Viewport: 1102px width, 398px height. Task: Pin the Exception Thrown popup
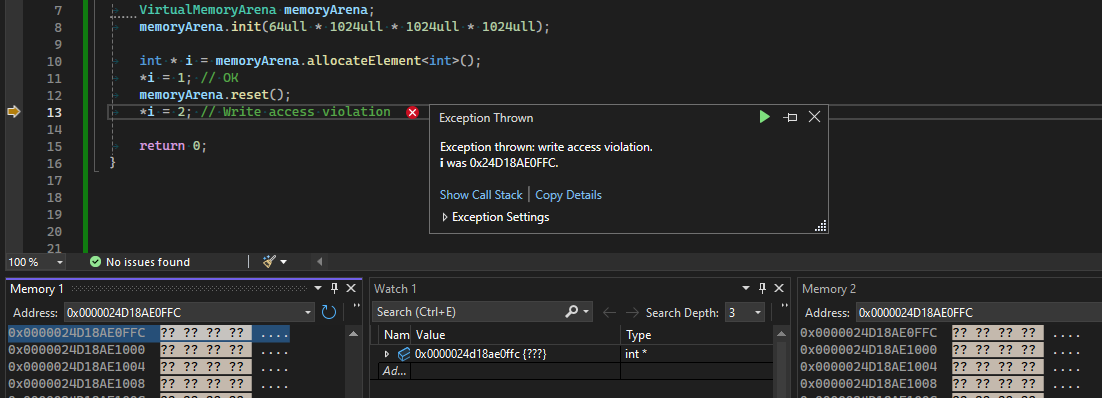pos(790,117)
